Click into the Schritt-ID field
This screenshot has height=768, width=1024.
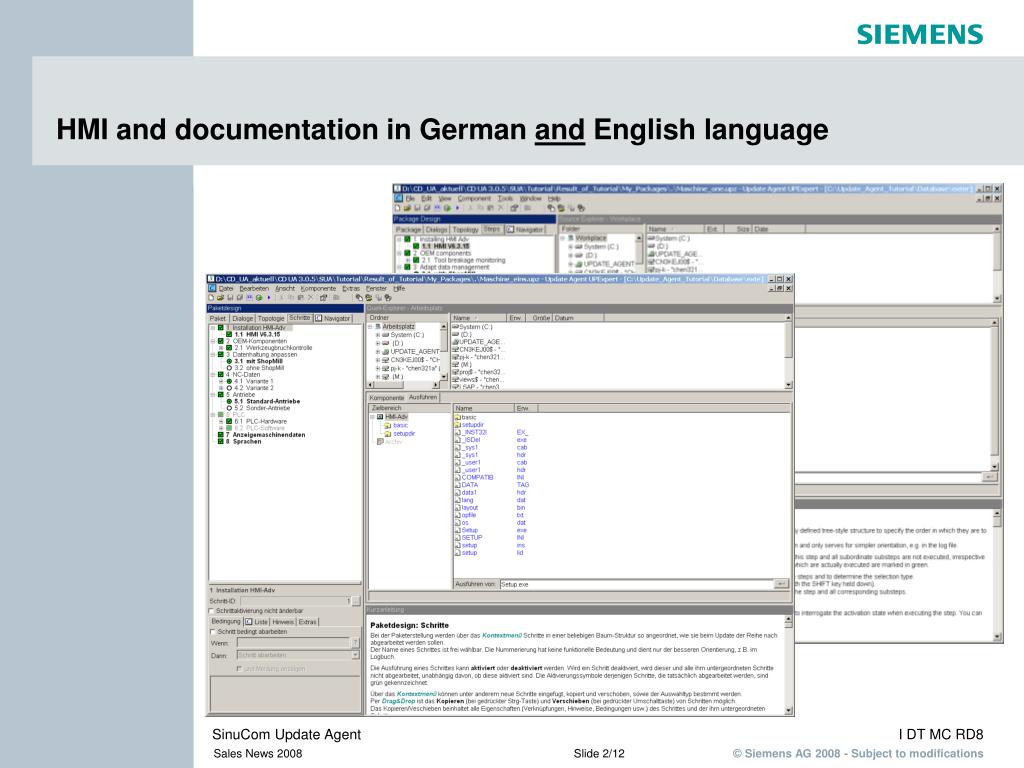pyautogui.click(x=295, y=601)
